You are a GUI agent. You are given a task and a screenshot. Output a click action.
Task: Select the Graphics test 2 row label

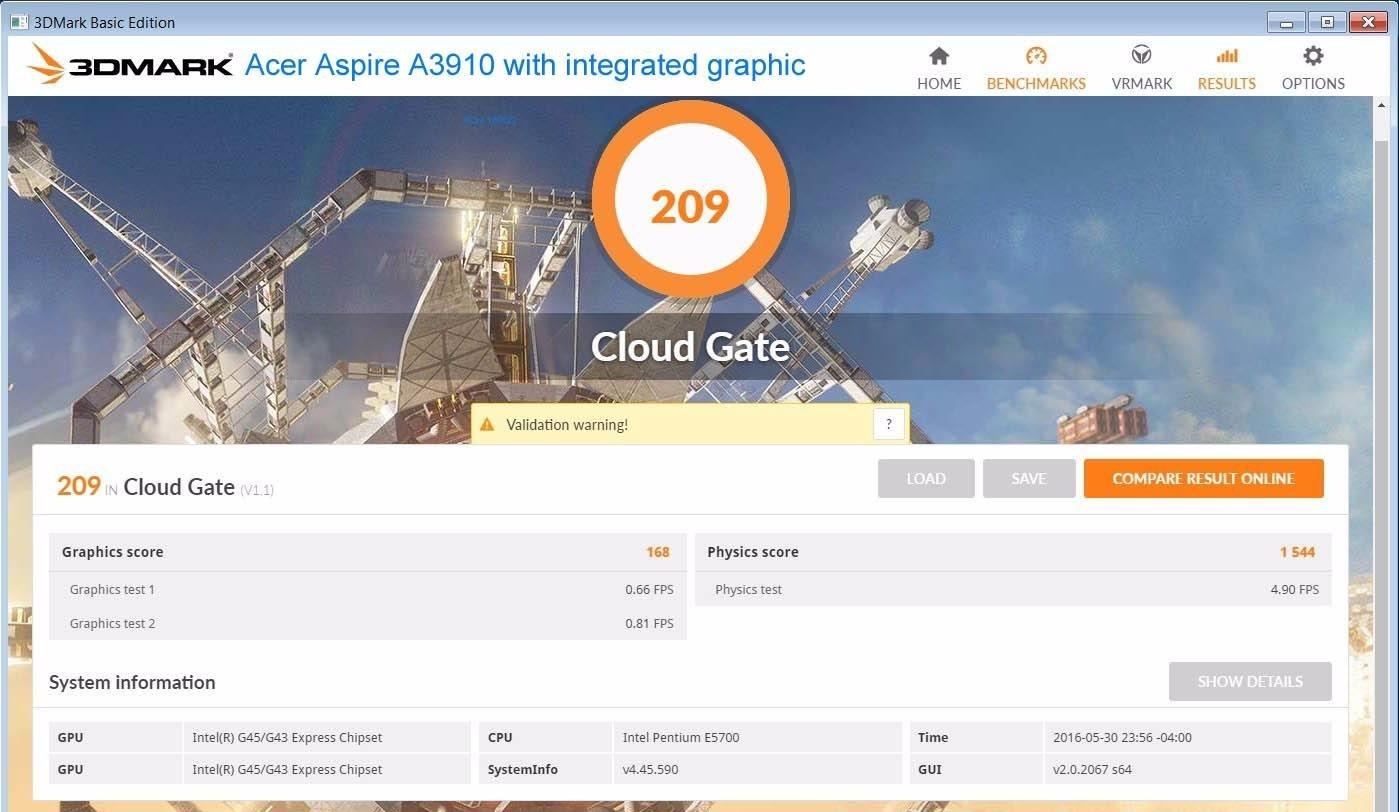pos(112,624)
